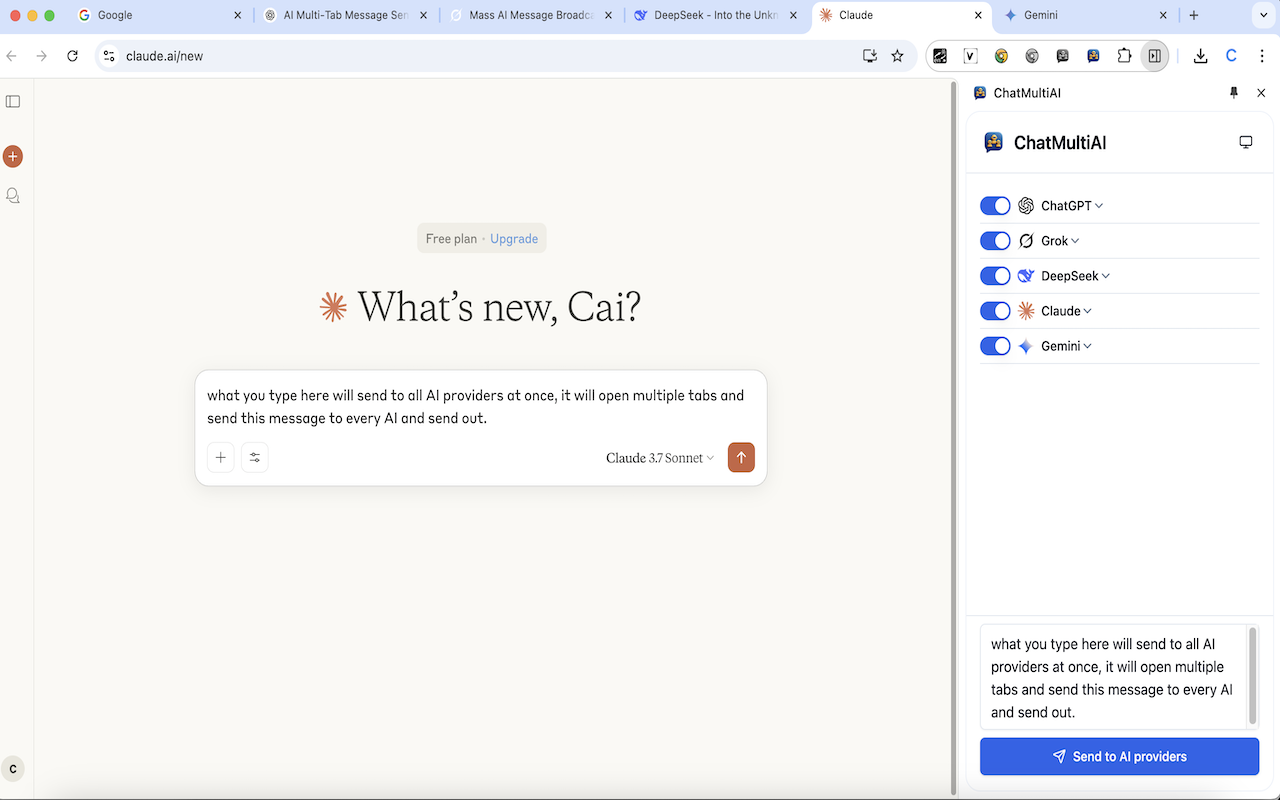The width and height of the screenshot is (1280, 800).
Task: Click the ChatMultiAI message box scrollbar
Action: (1253, 676)
